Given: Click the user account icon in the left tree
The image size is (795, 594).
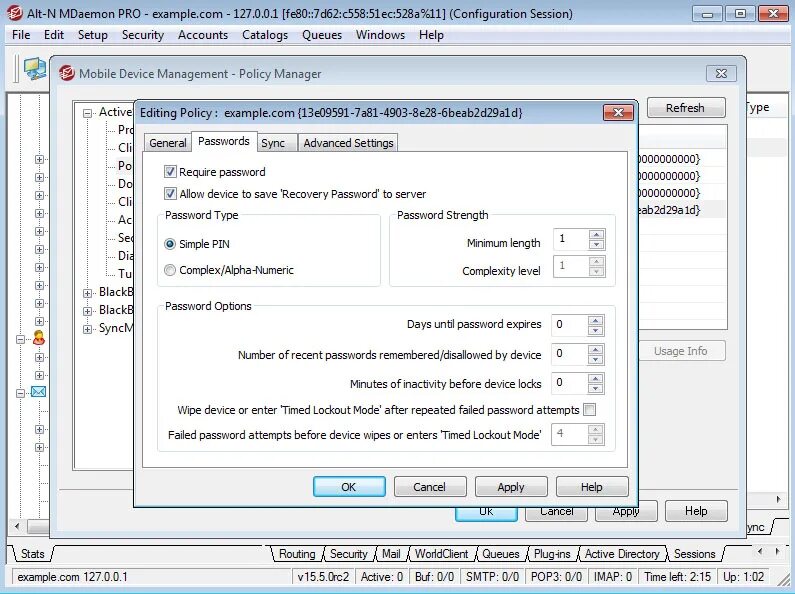Looking at the screenshot, I should 39,338.
